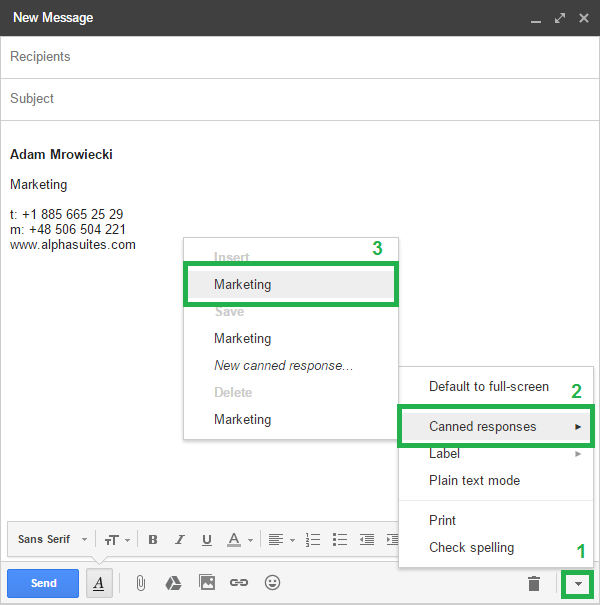Expand the Canned responses submenu
600x605 pixels.
click(x=496, y=426)
